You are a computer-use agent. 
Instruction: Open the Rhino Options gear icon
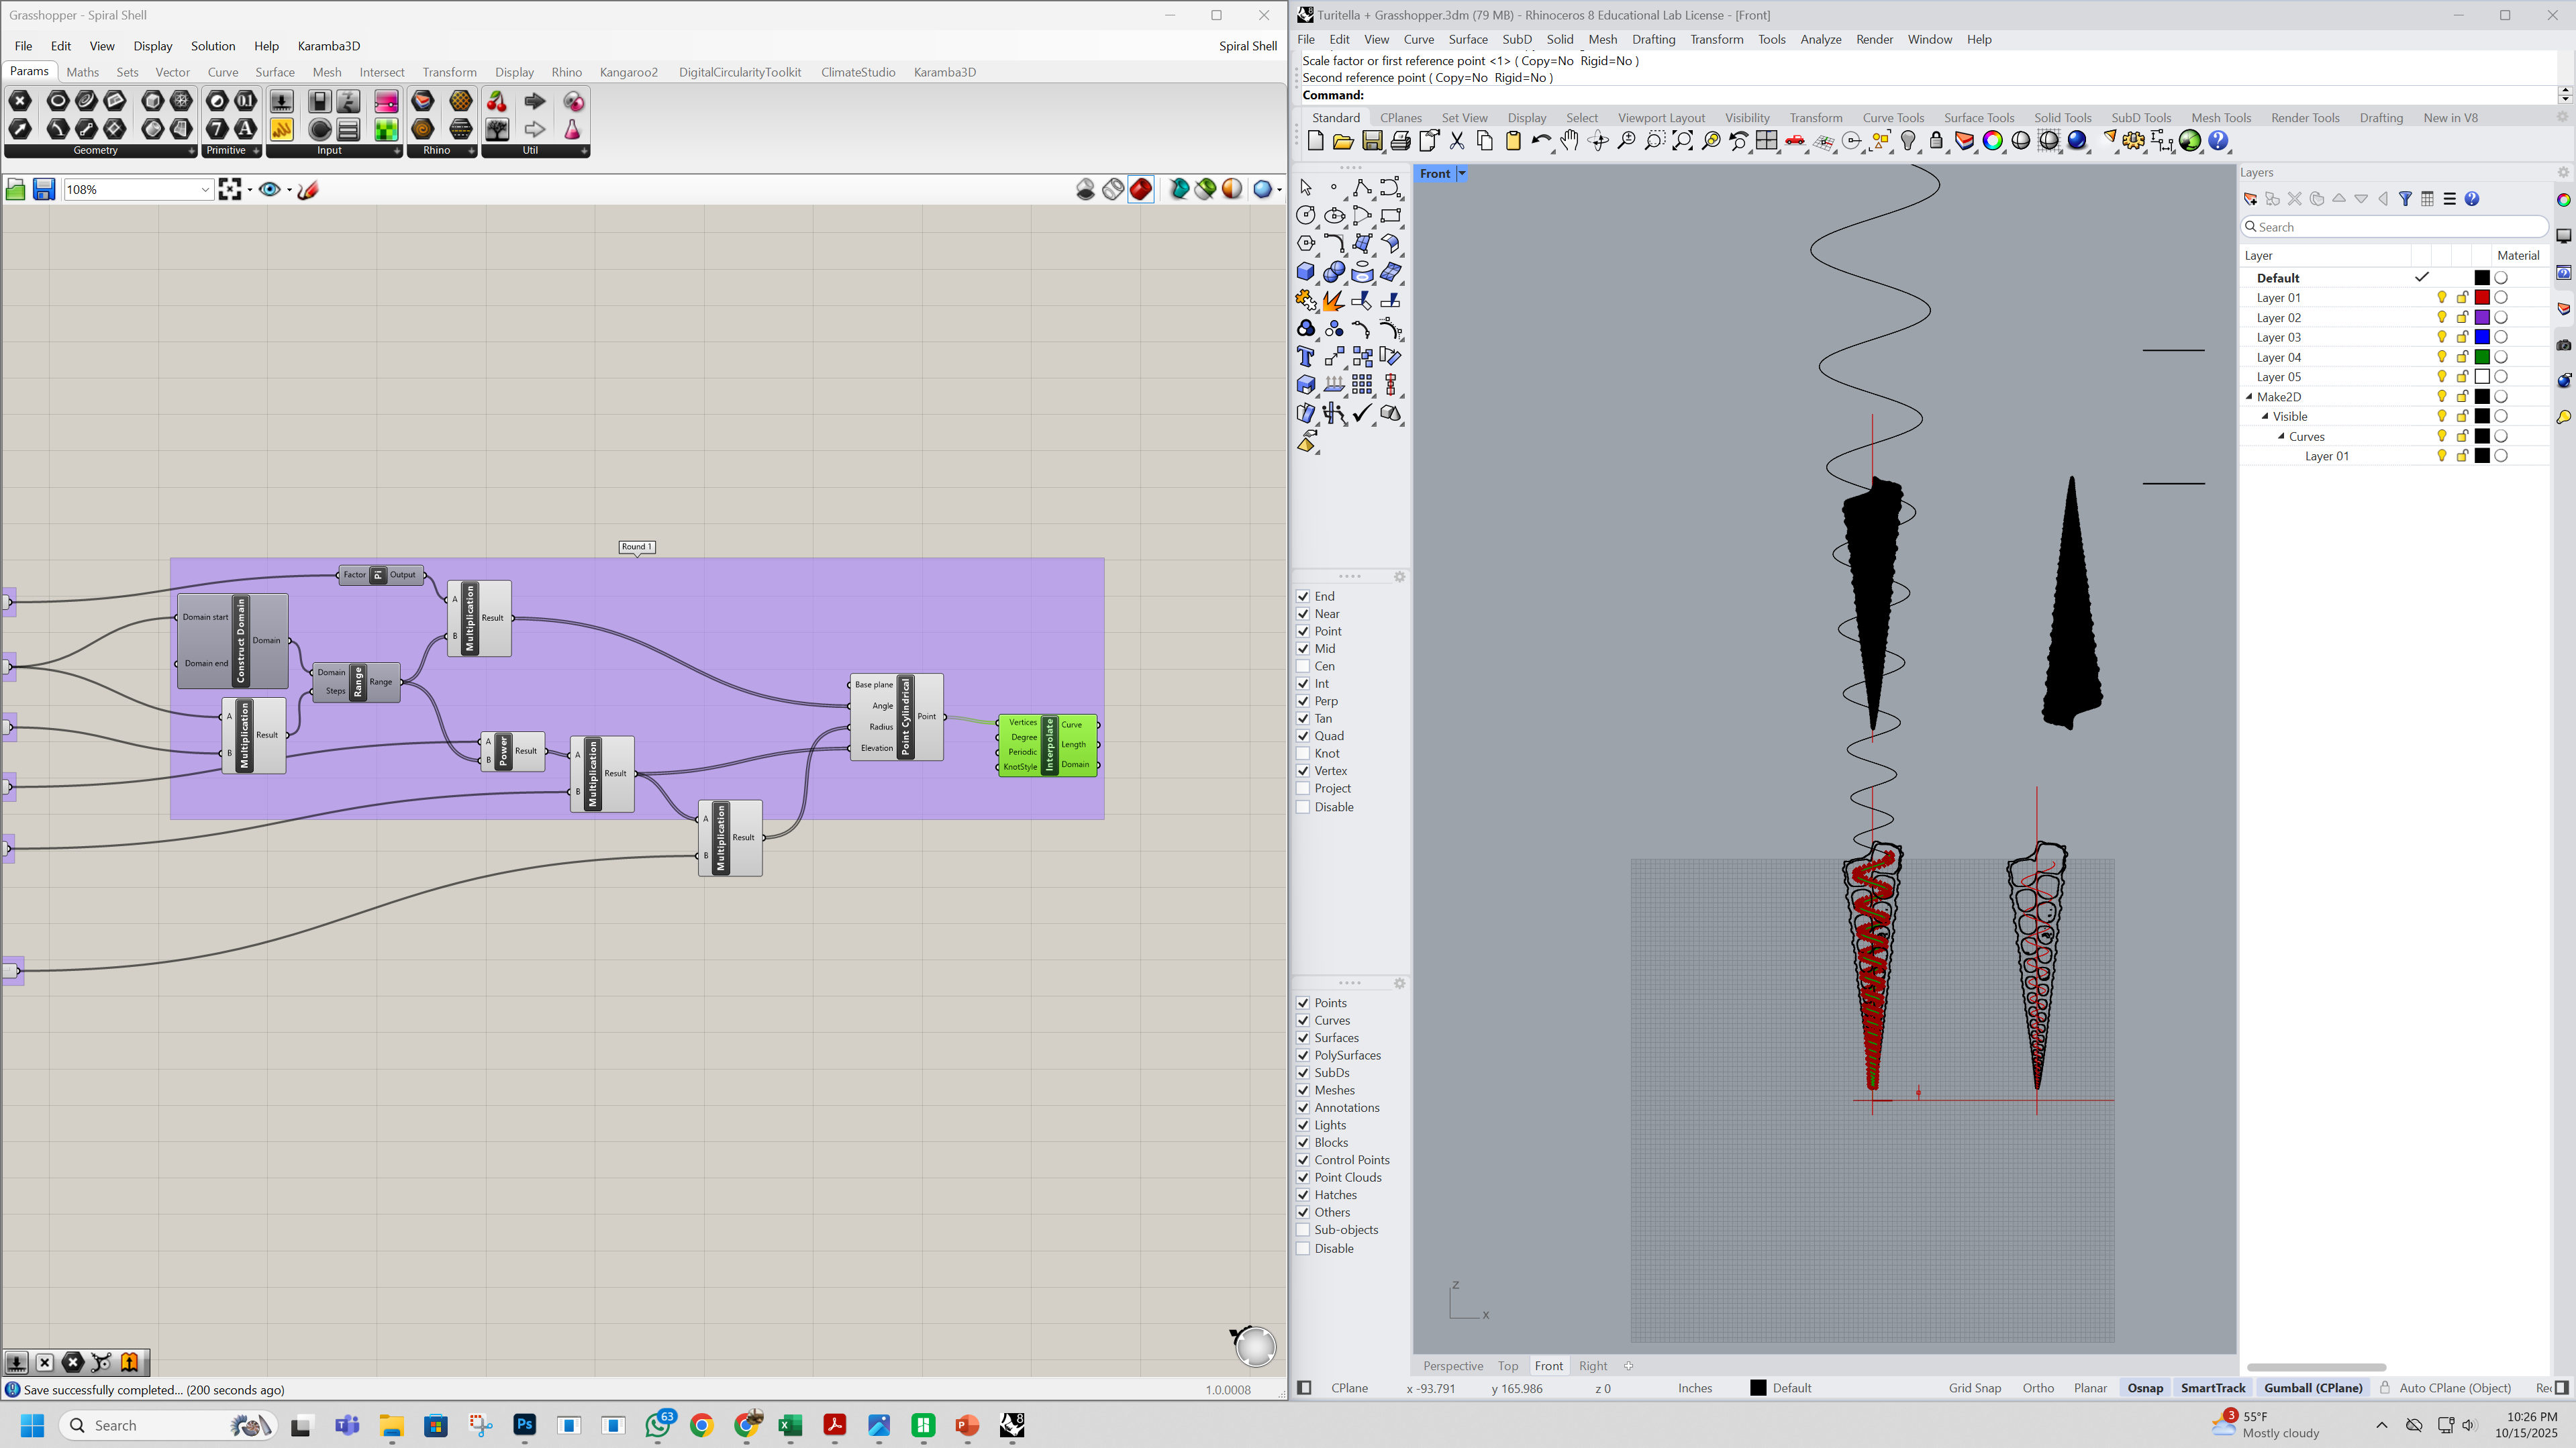2133,141
